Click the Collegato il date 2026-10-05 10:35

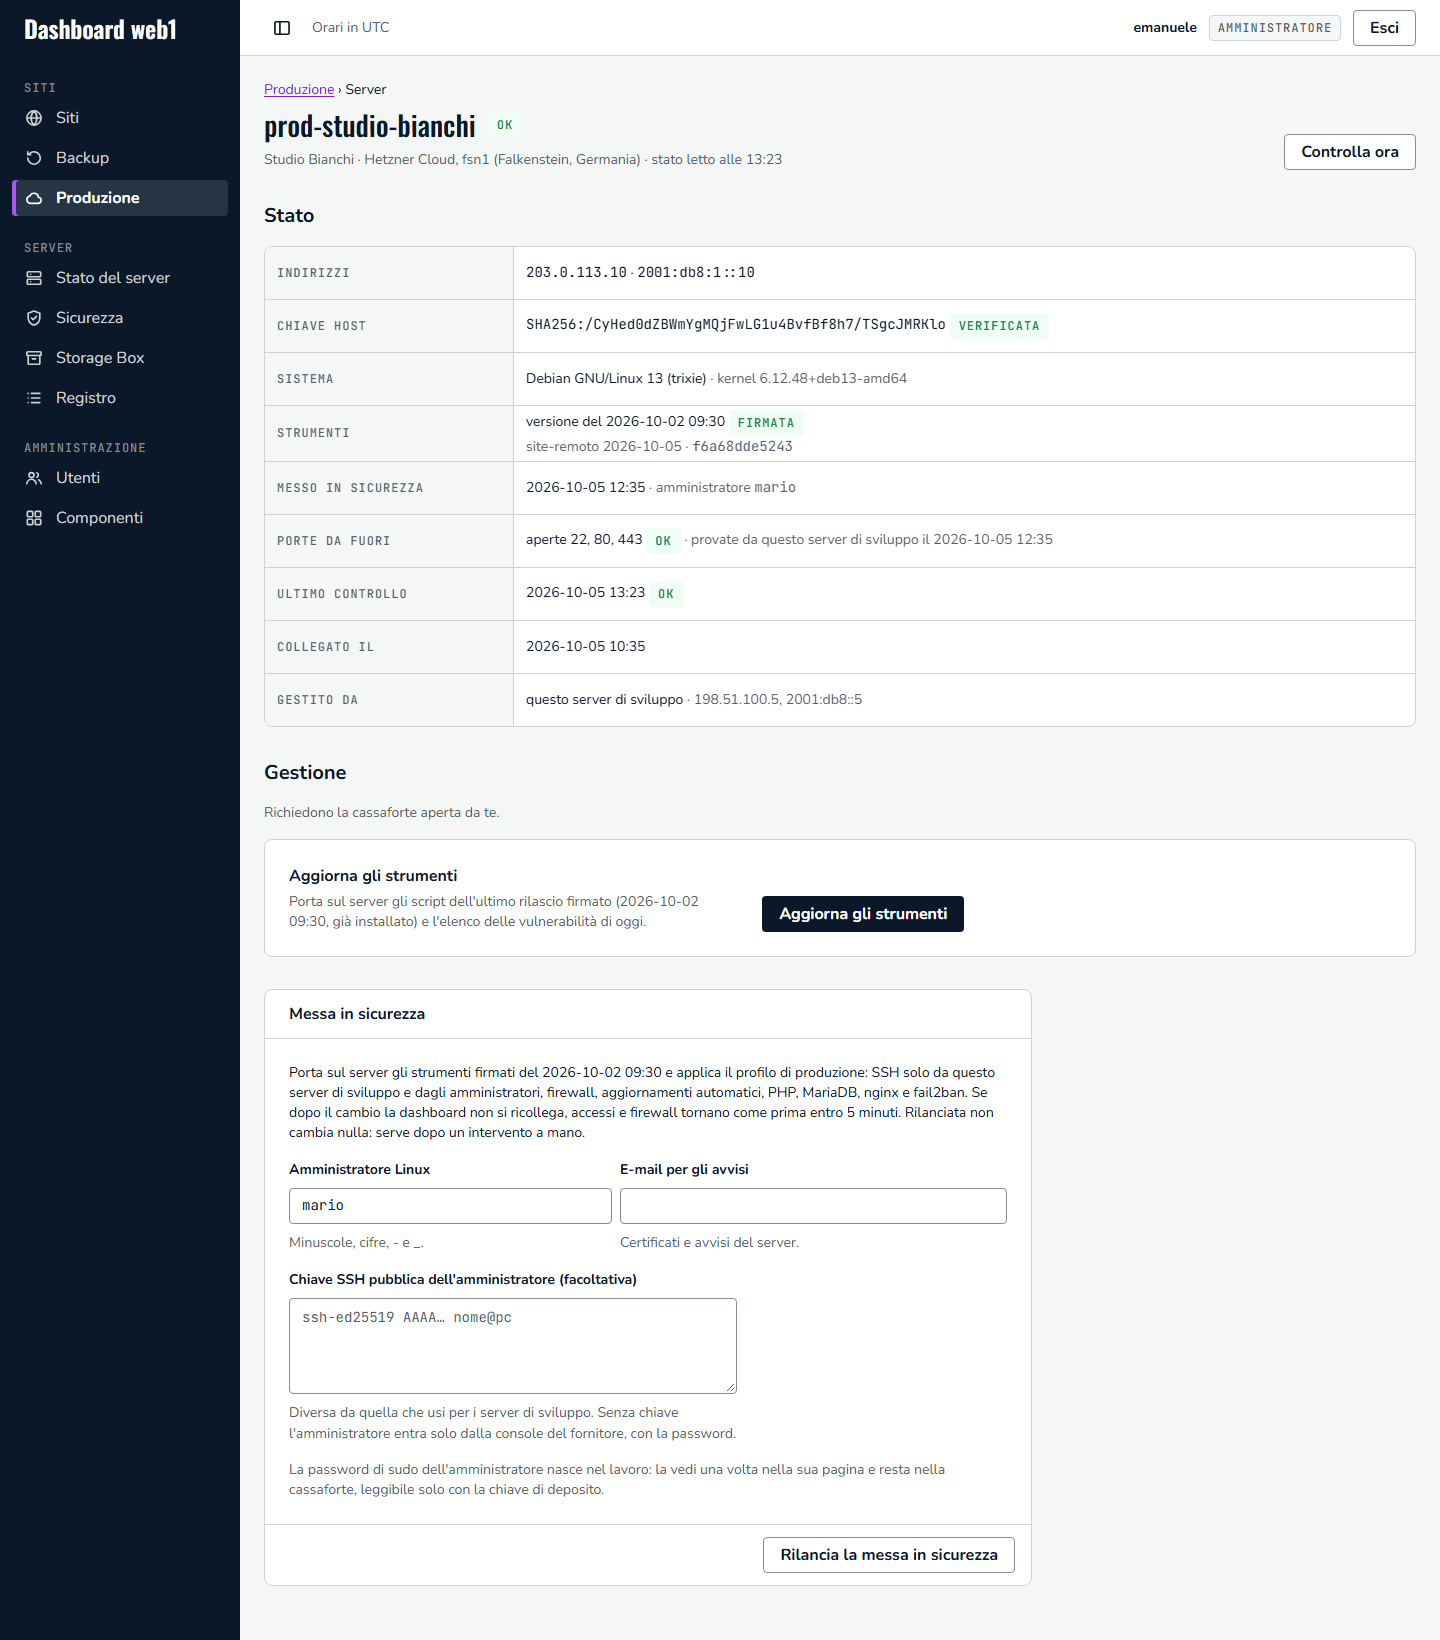(x=586, y=646)
